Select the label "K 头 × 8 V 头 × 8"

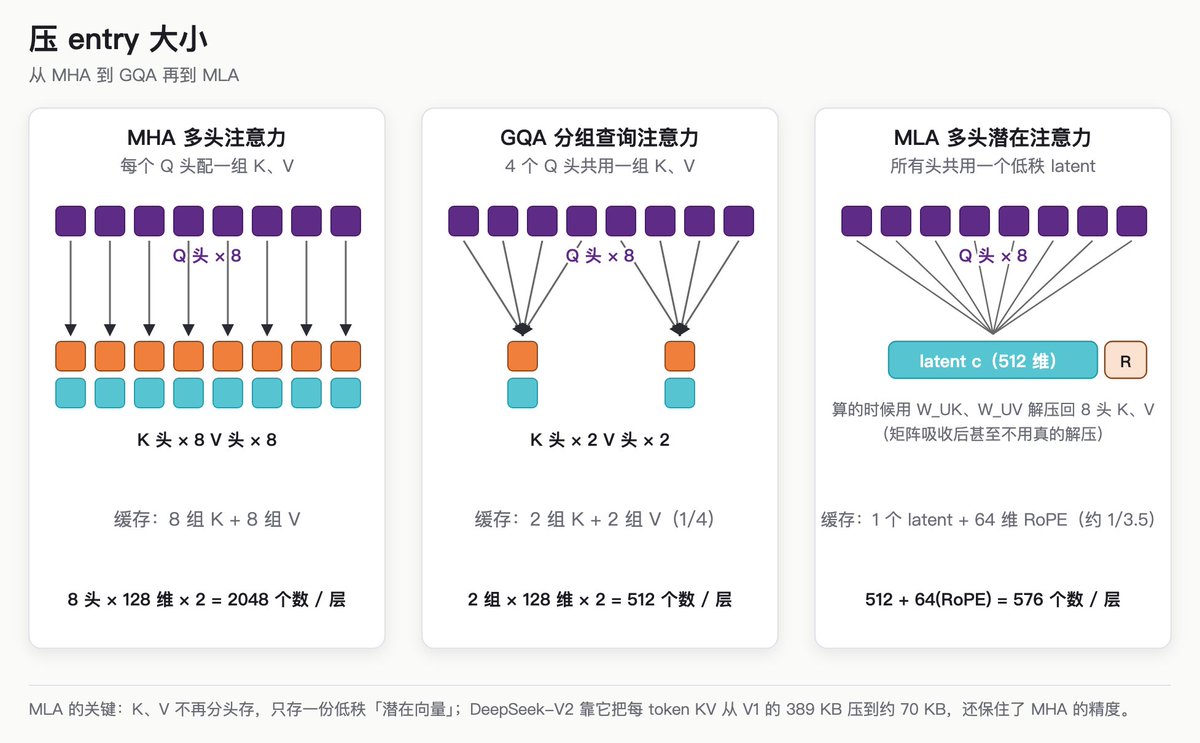207,440
